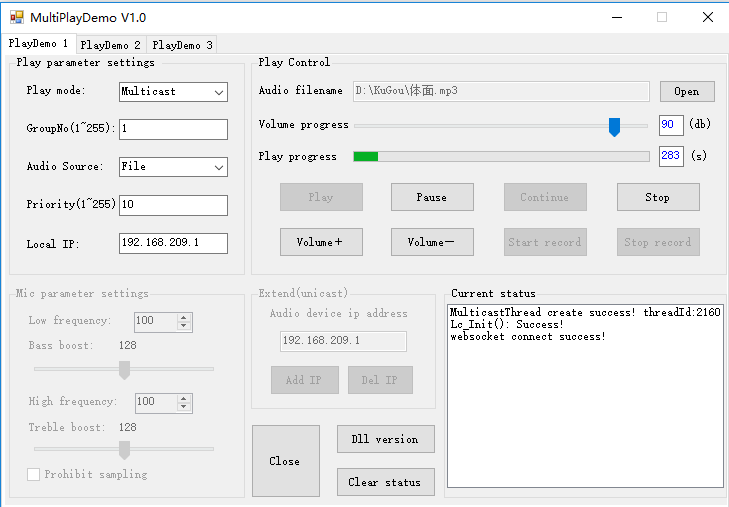Switch to the PlayDemo 1 tab
This screenshot has height=507, width=729.
coord(39,44)
